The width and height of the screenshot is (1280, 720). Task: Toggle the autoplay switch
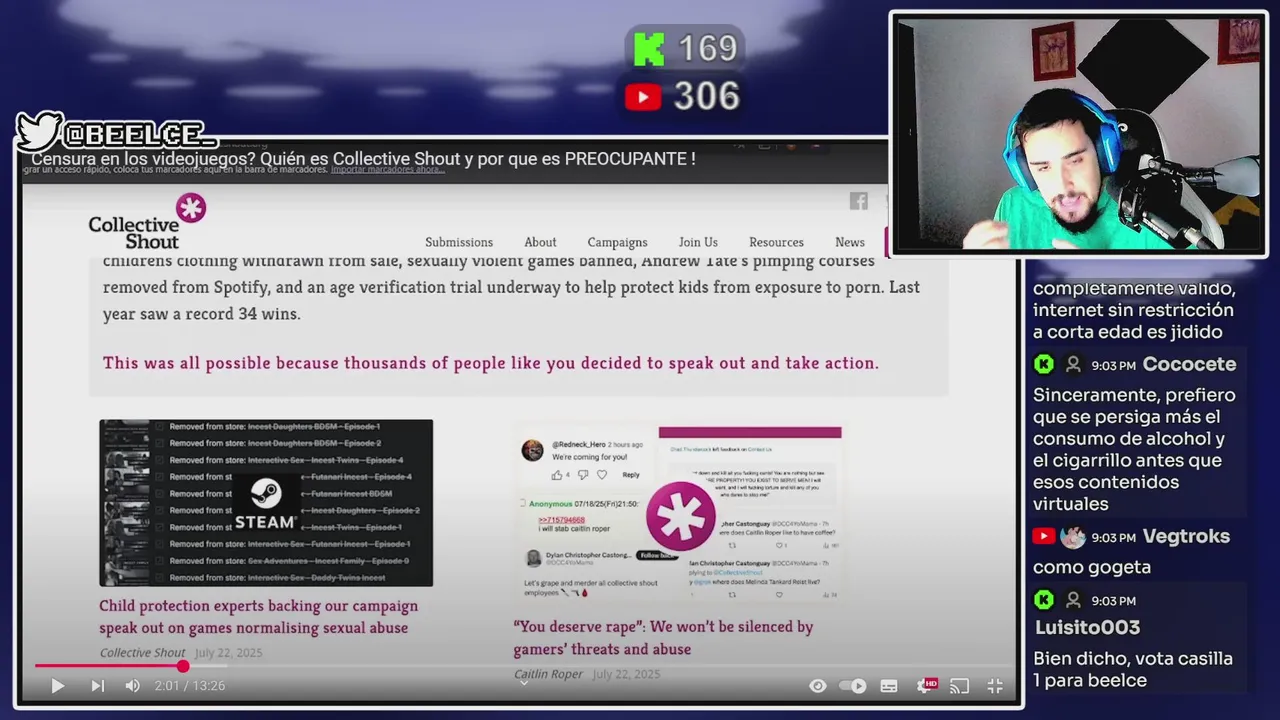pos(853,686)
